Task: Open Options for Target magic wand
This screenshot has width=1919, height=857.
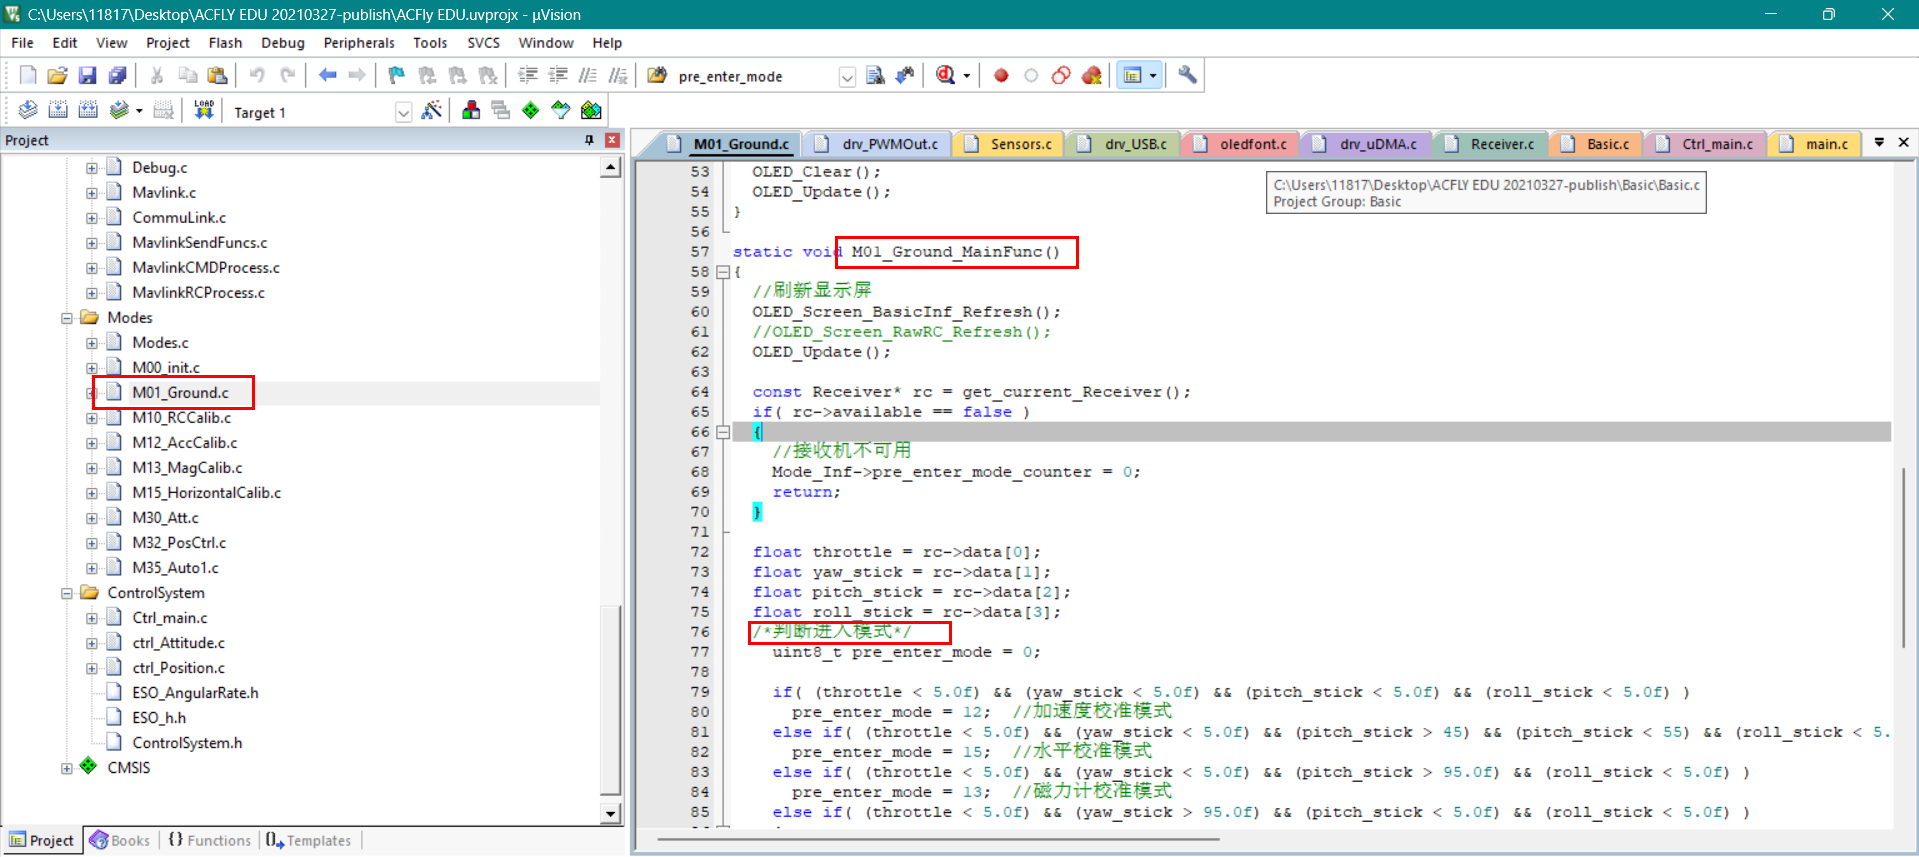Action: (x=432, y=110)
